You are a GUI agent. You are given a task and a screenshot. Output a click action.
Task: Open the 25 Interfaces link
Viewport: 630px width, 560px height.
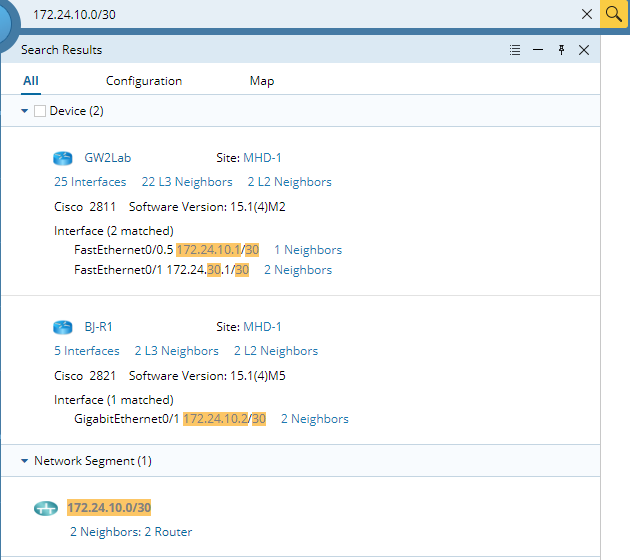(90, 182)
